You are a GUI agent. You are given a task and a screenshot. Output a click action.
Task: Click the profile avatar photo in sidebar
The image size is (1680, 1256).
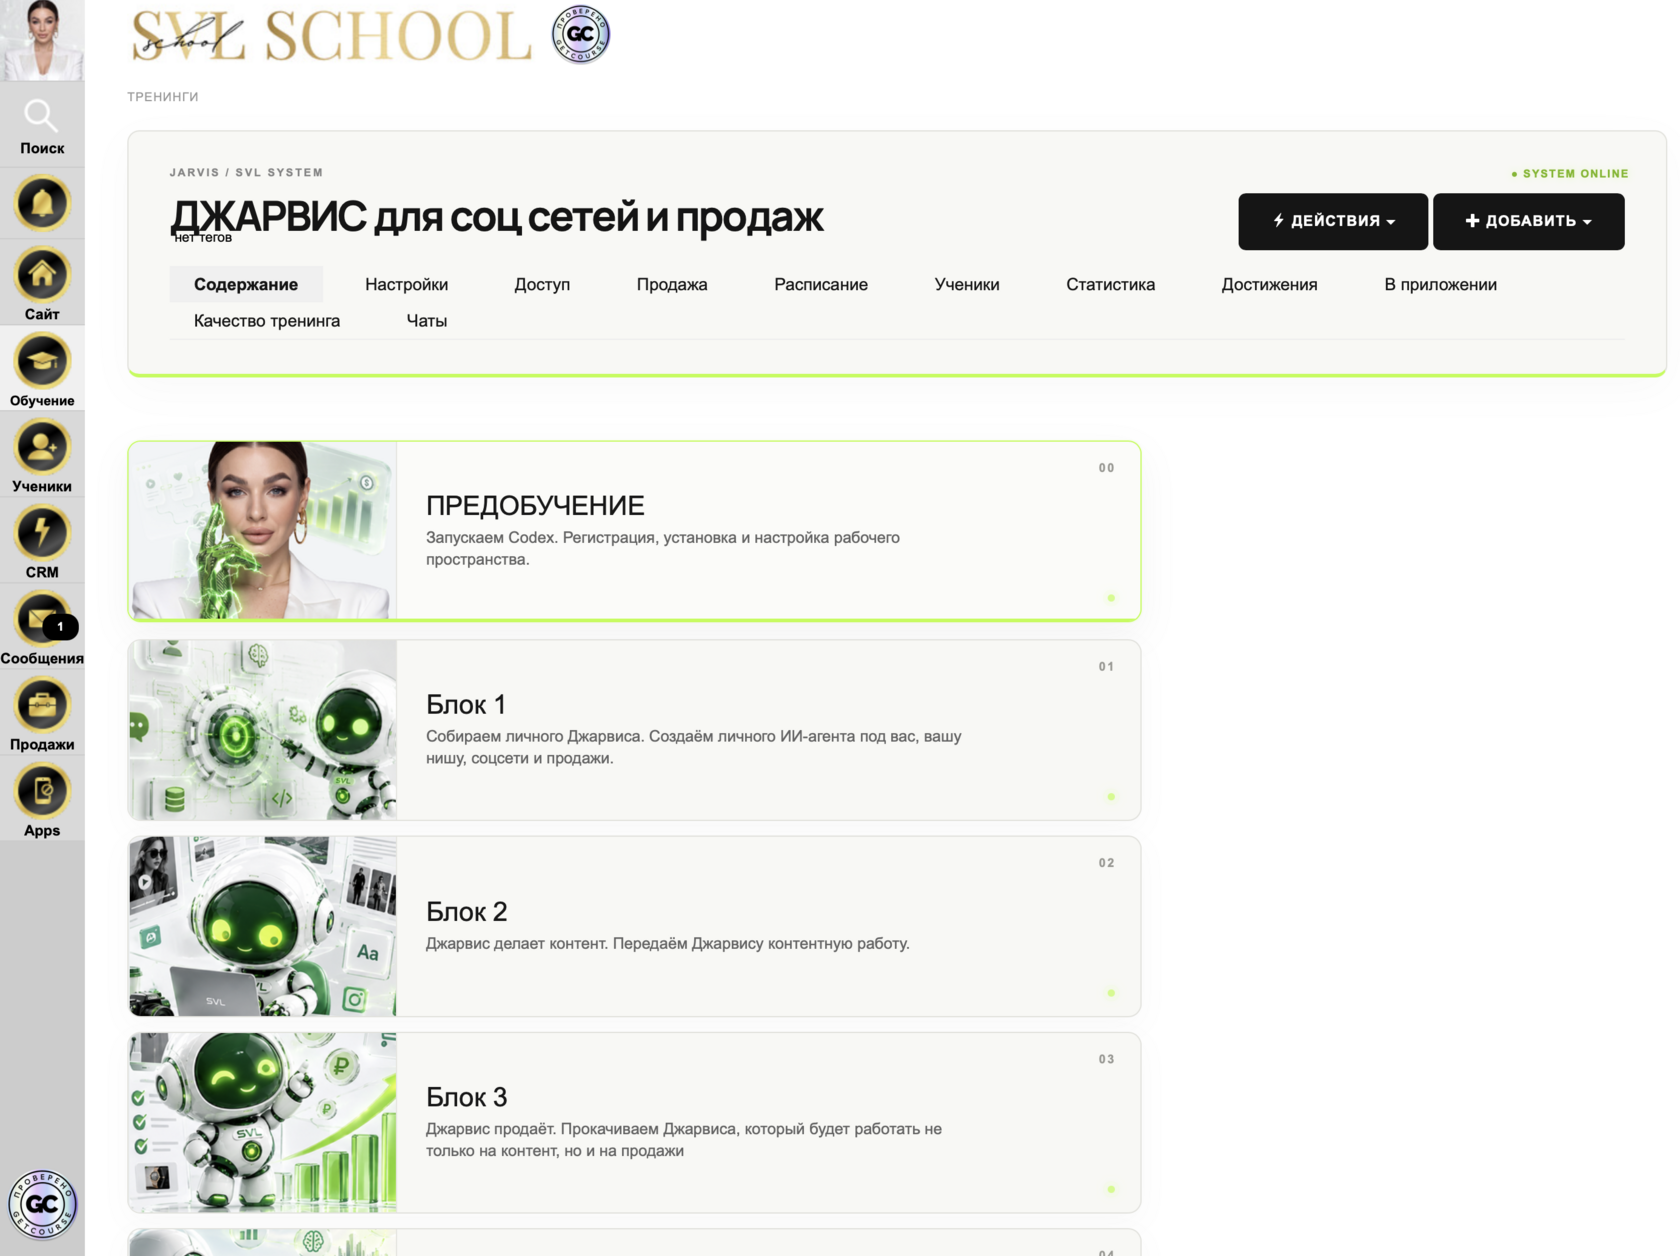42,40
